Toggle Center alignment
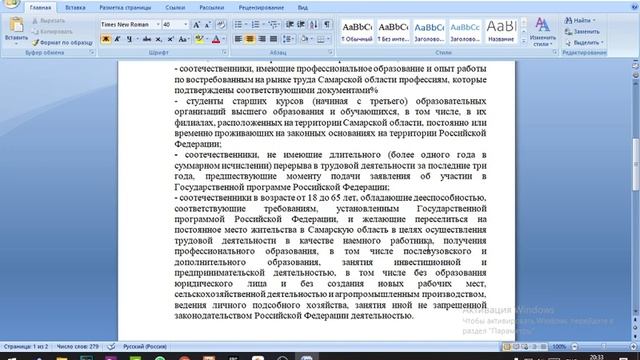Screen dimensions: 640x360 click(250, 39)
